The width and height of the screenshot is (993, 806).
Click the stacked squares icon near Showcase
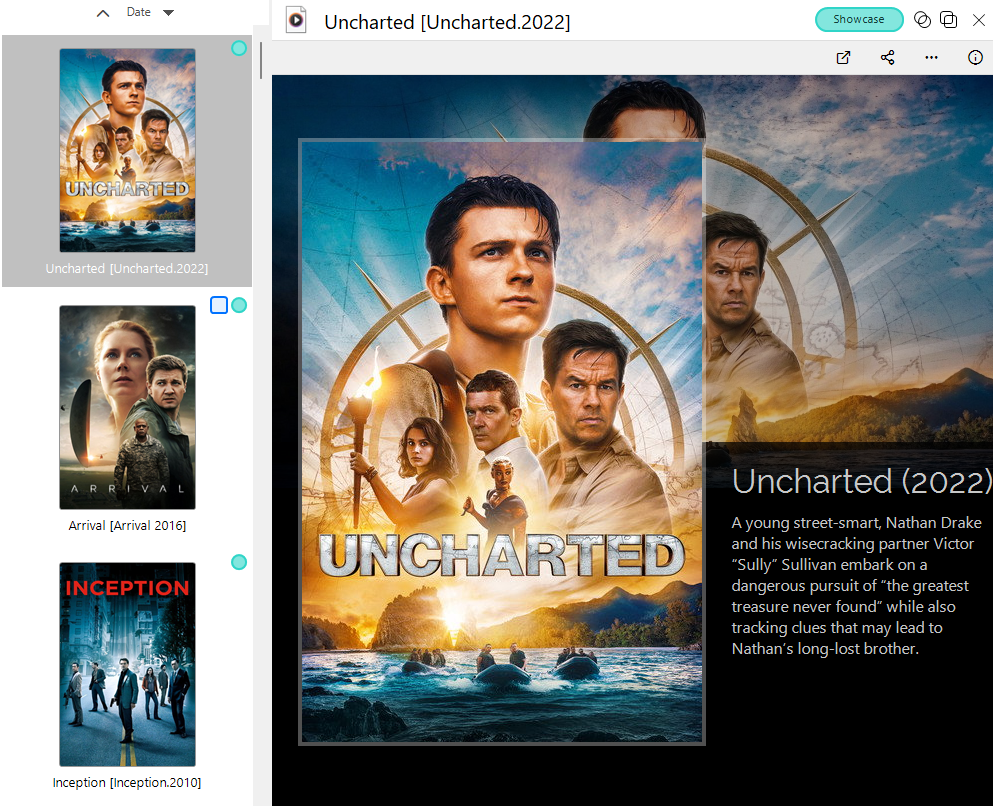948,20
